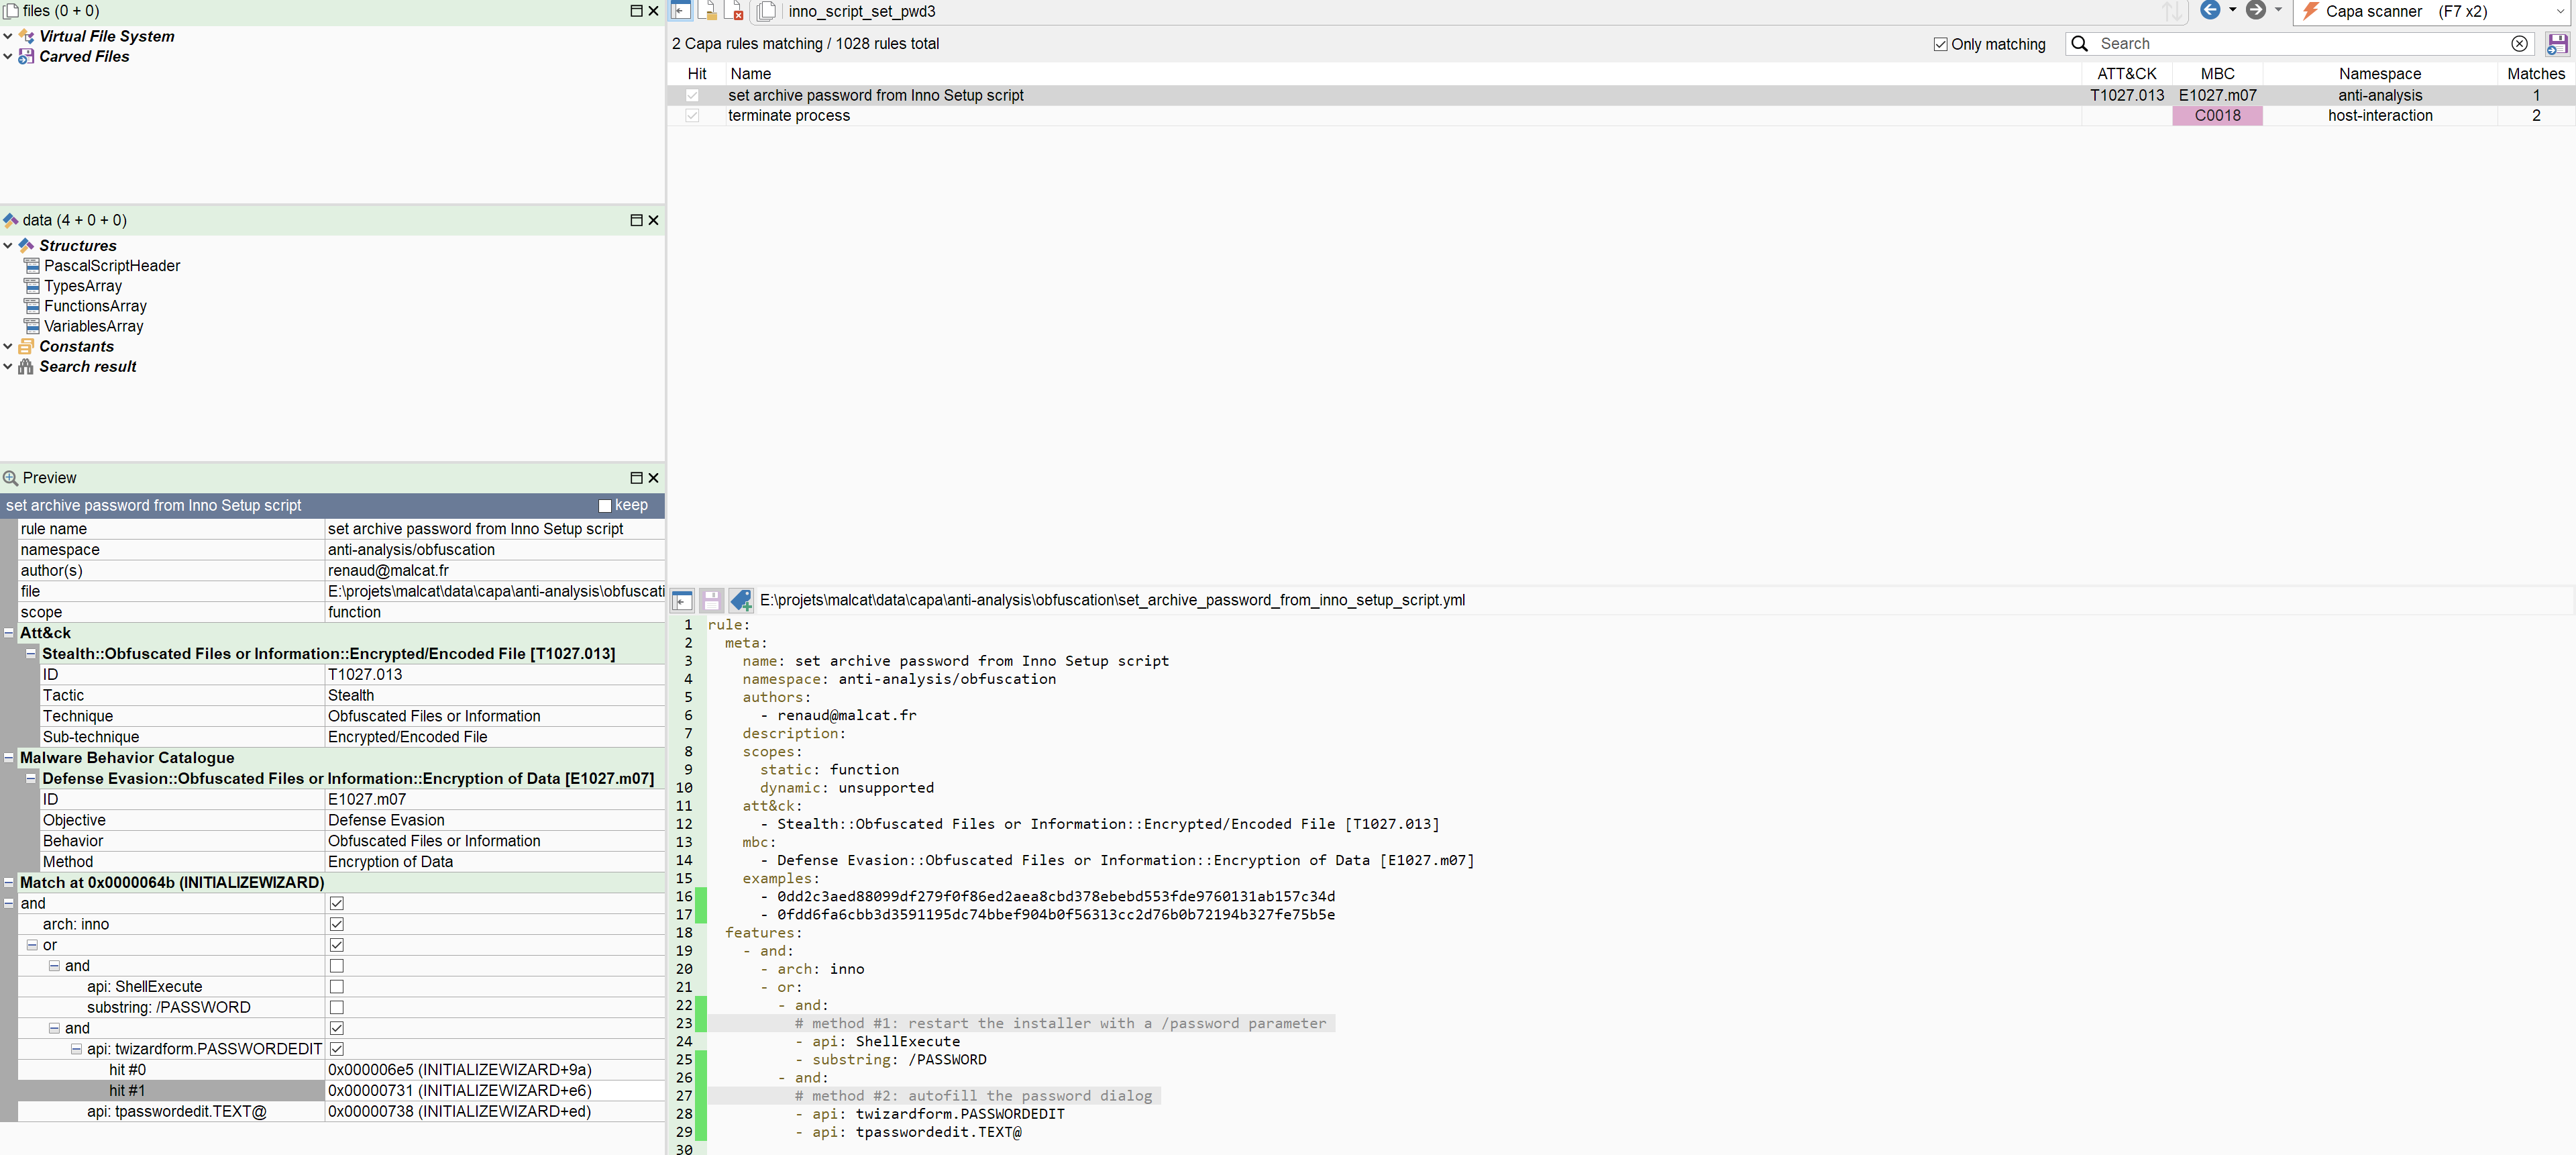The image size is (2576, 1155).
Task: Enable the keep checkbox in Preview
Action: (x=604, y=506)
